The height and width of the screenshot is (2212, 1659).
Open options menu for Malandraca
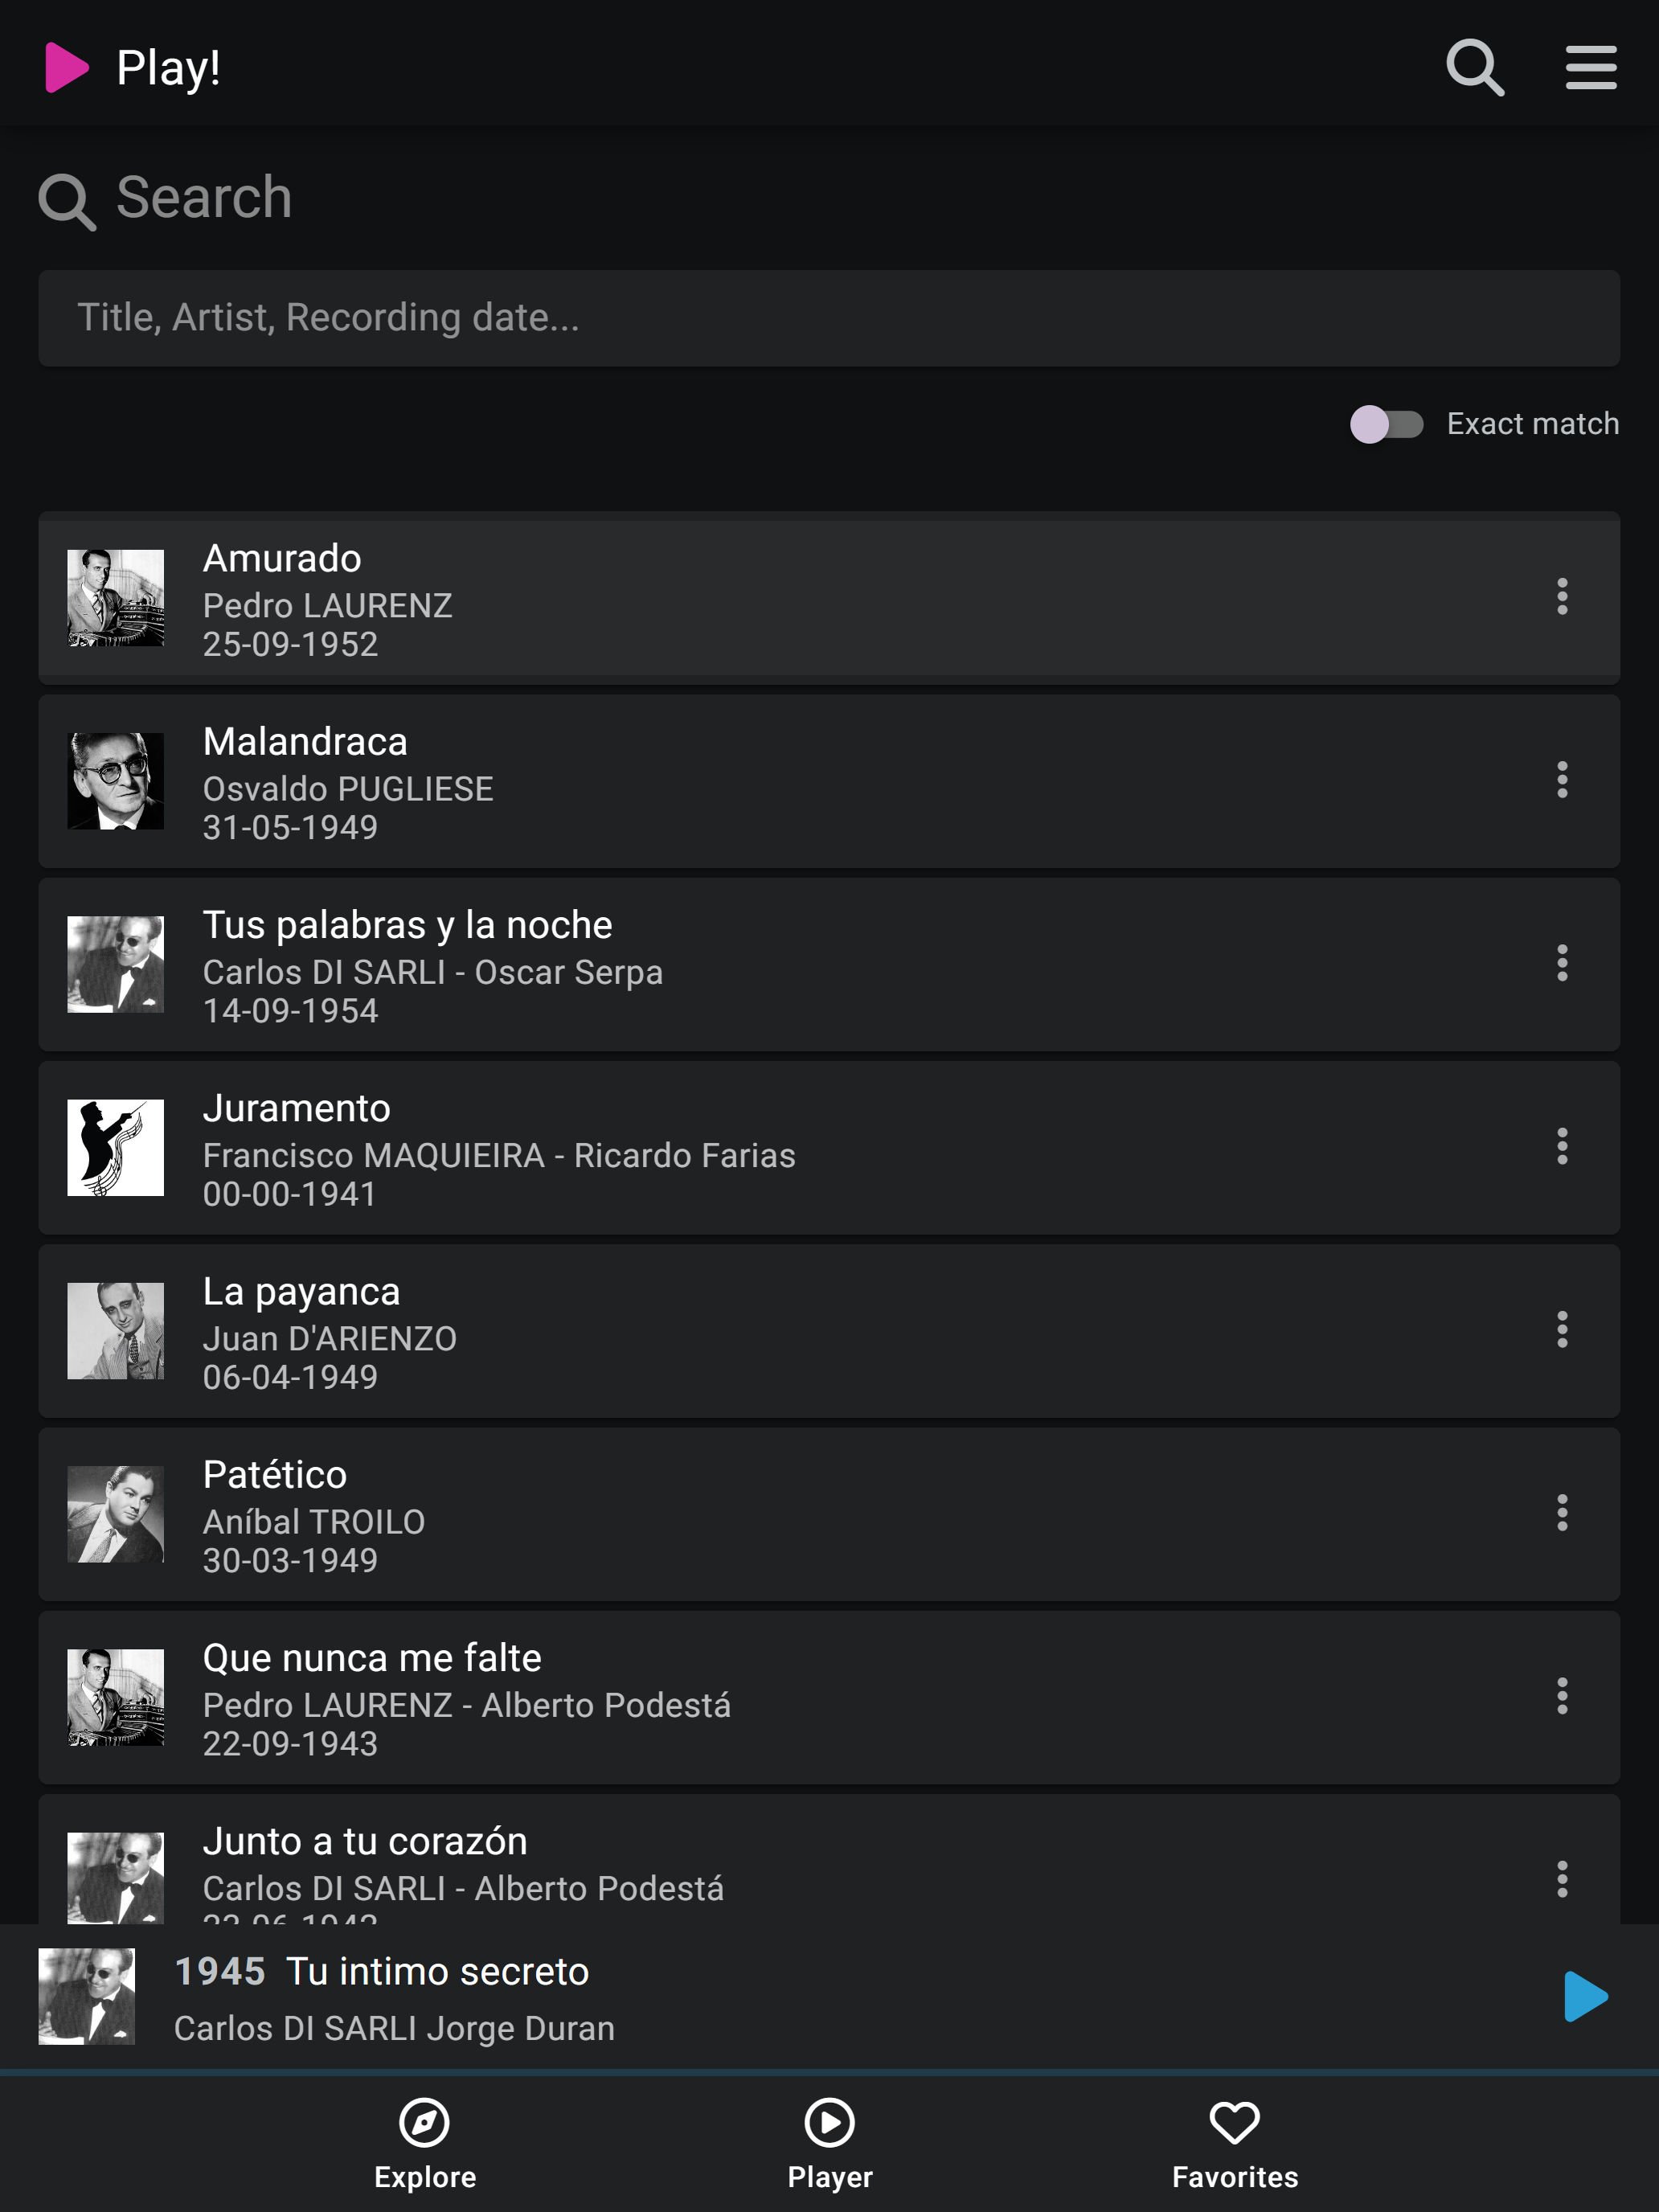tap(1562, 780)
